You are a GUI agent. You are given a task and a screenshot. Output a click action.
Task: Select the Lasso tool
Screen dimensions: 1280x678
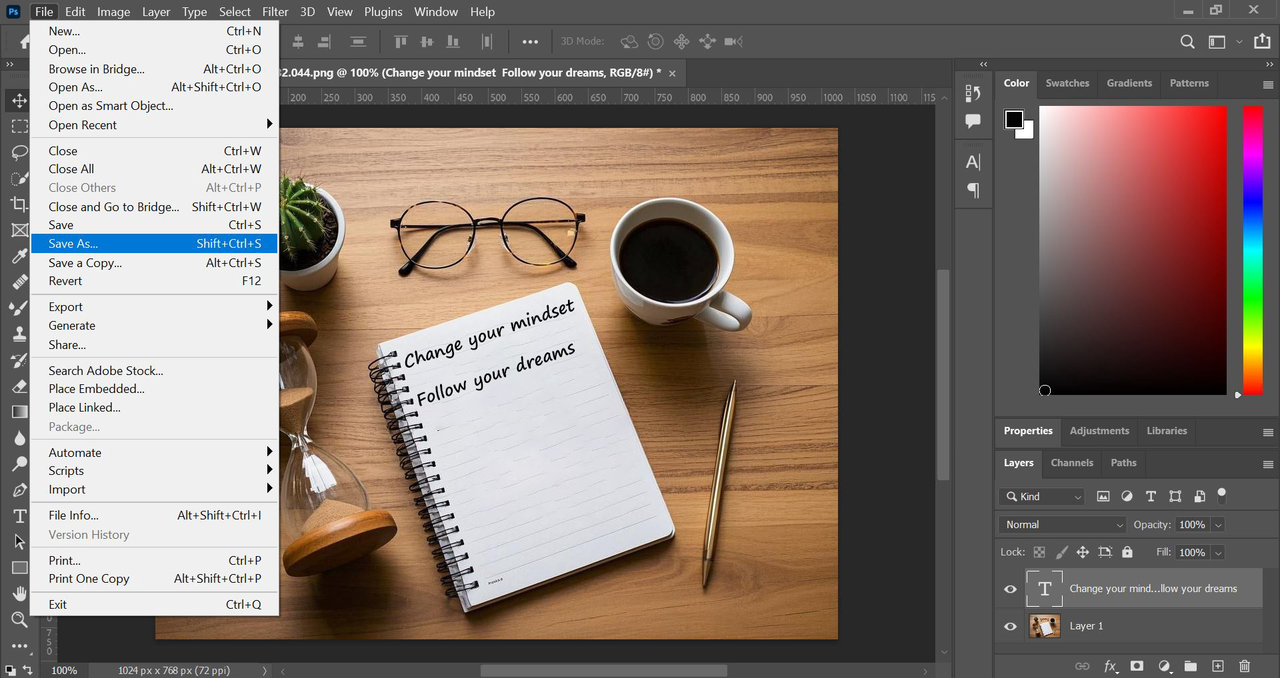(x=19, y=153)
